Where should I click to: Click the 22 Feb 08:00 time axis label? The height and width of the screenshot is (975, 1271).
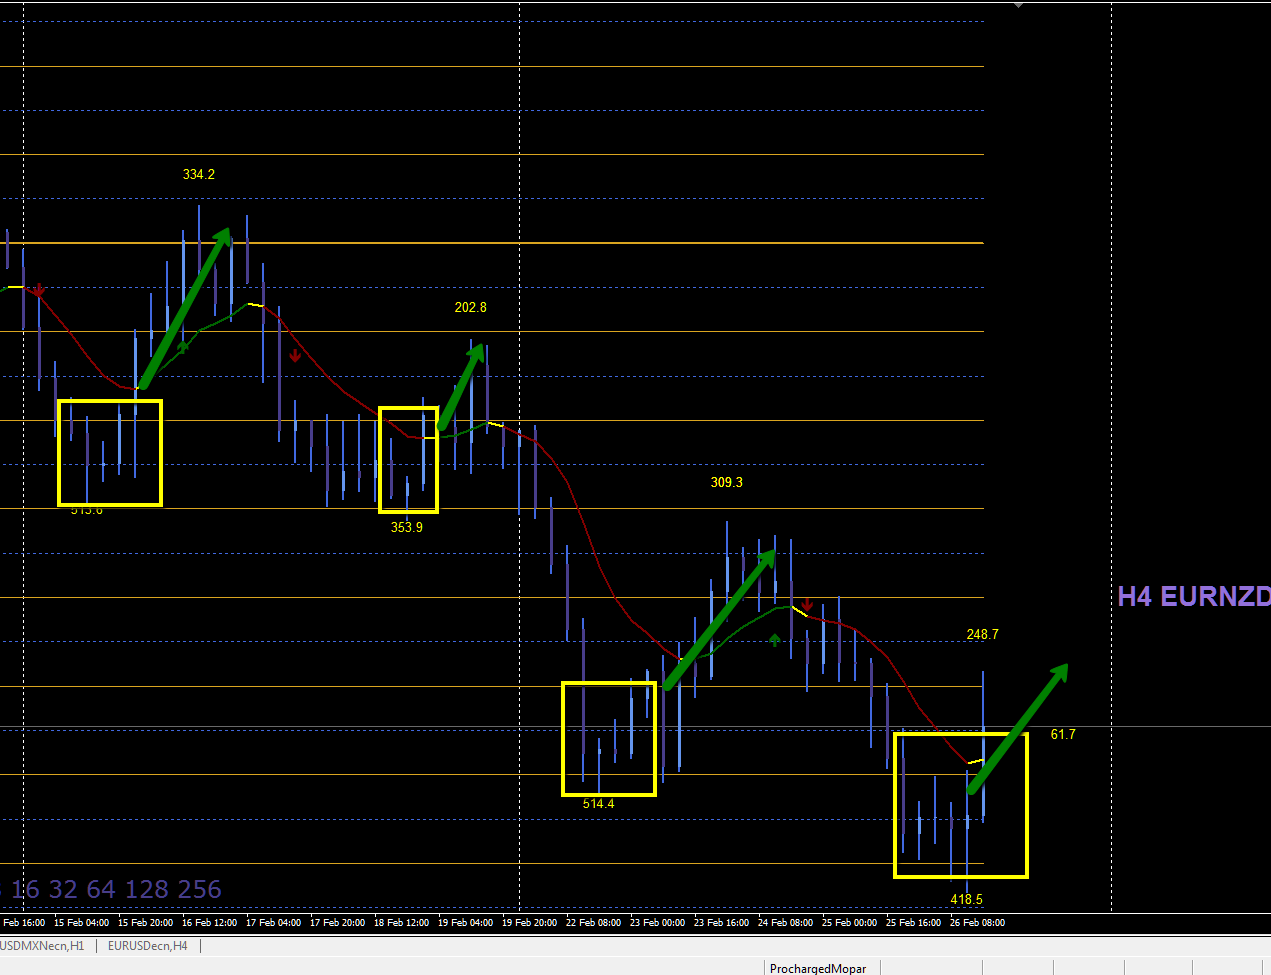[x=594, y=922]
